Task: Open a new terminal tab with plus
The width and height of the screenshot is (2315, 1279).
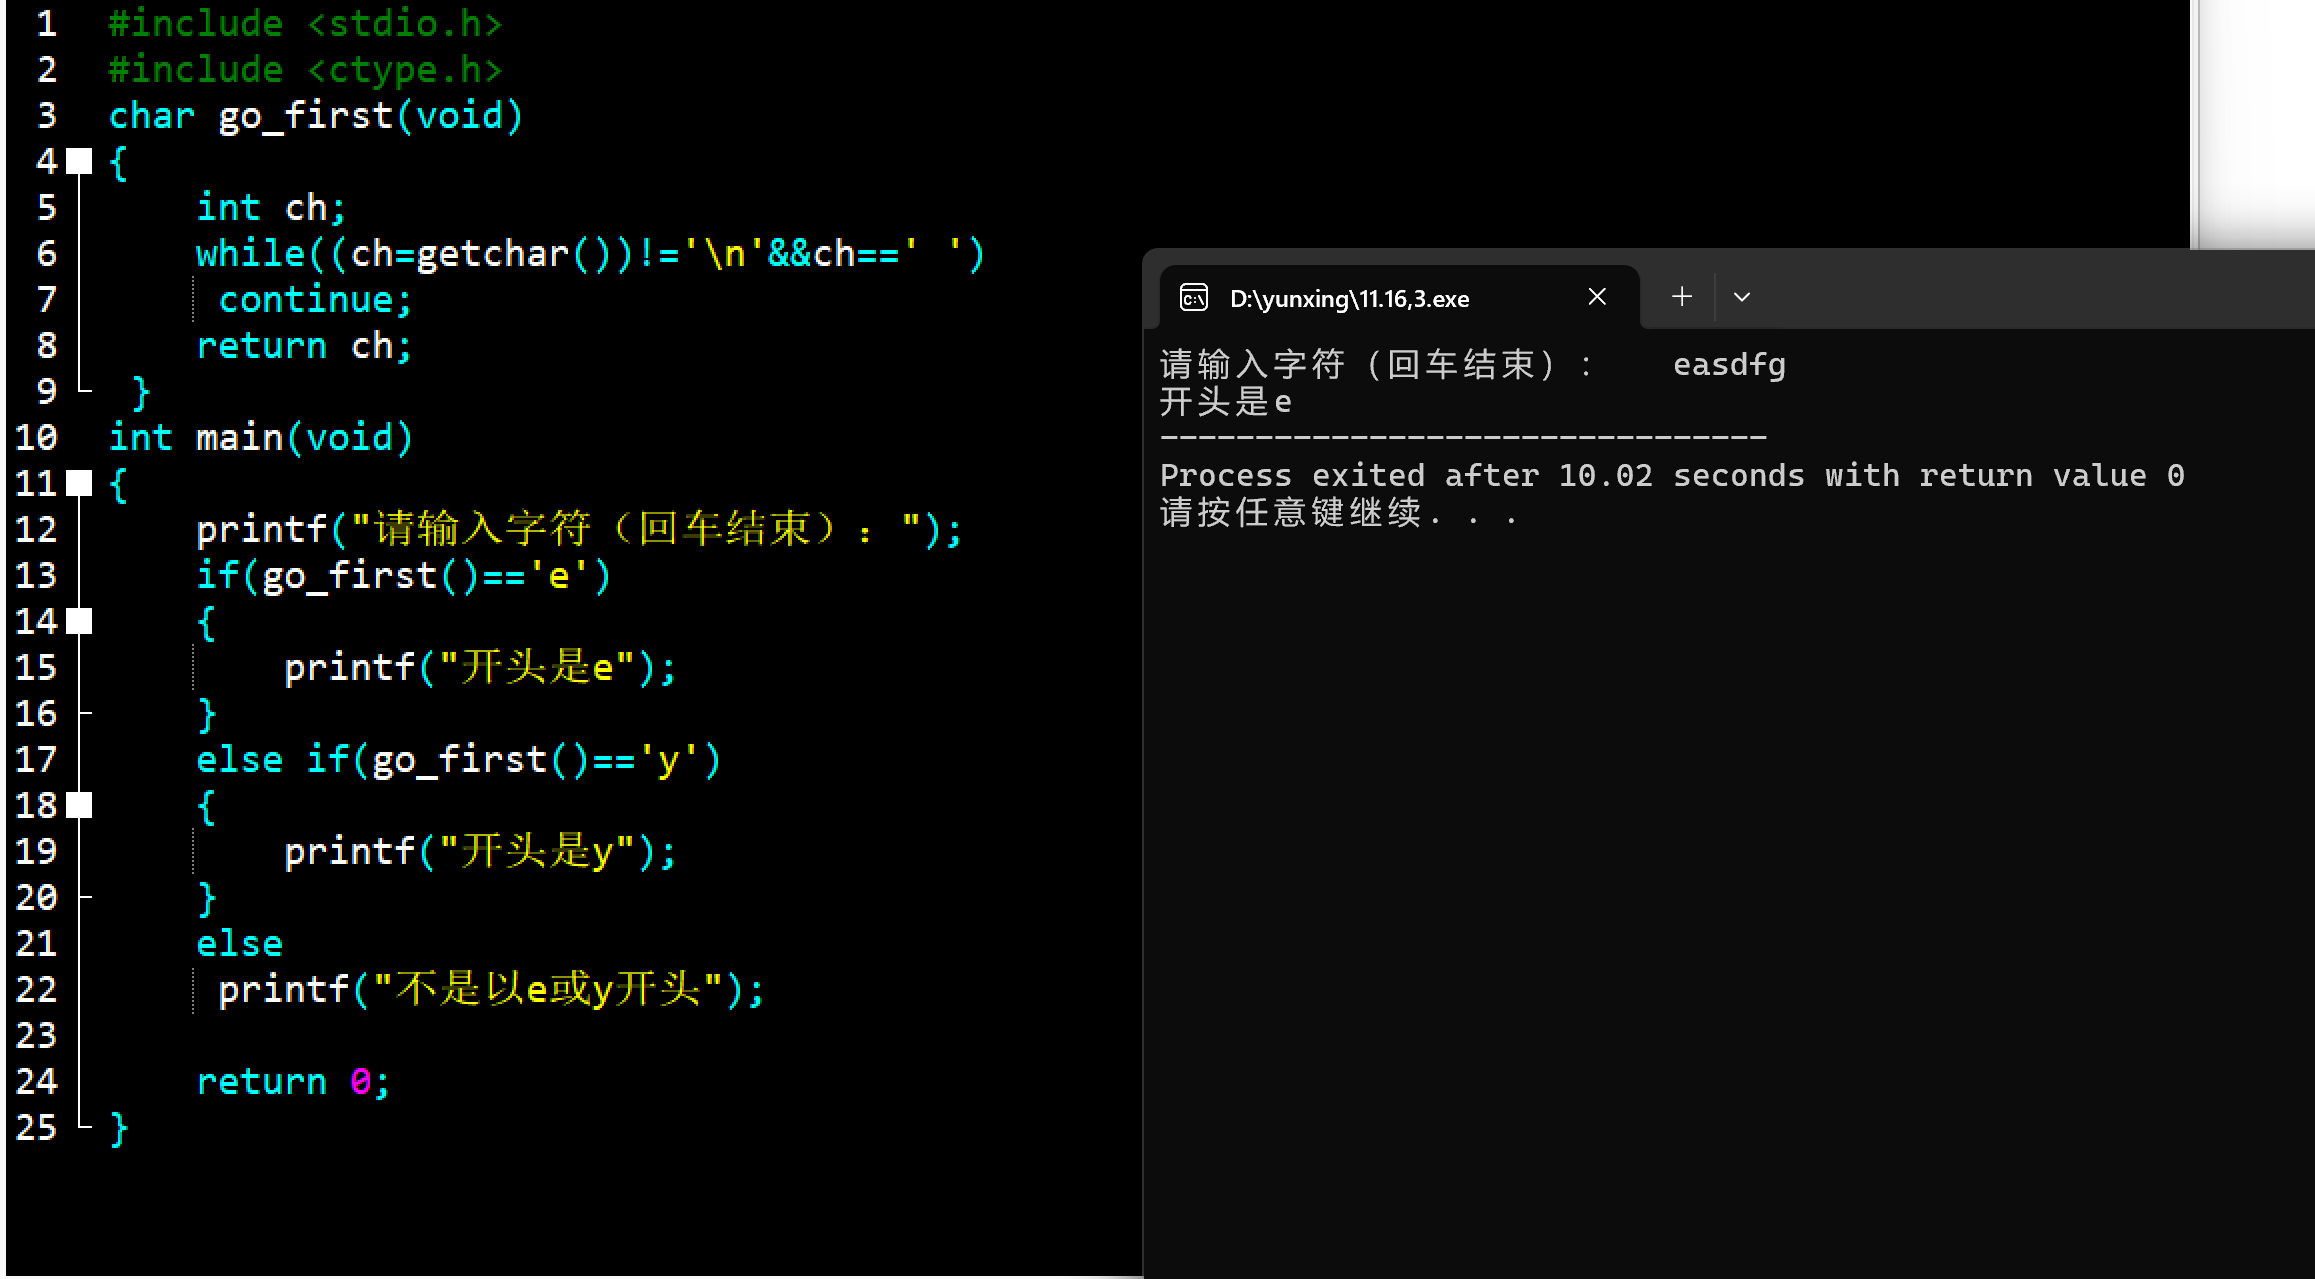Action: [x=1682, y=297]
